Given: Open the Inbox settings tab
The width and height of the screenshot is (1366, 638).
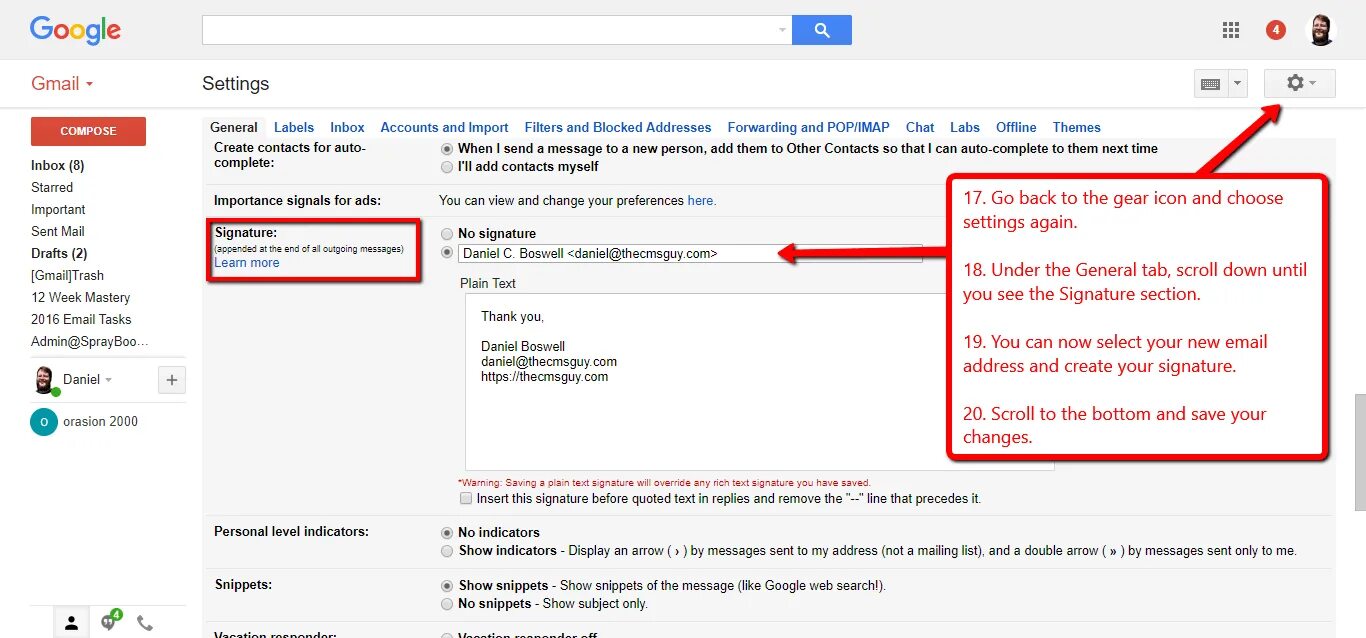Looking at the screenshot, I should (347, 127).
